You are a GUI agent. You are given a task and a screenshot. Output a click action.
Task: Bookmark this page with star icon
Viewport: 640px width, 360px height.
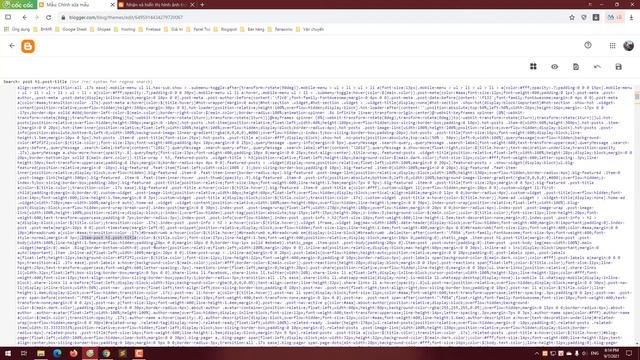pos(572,18)
